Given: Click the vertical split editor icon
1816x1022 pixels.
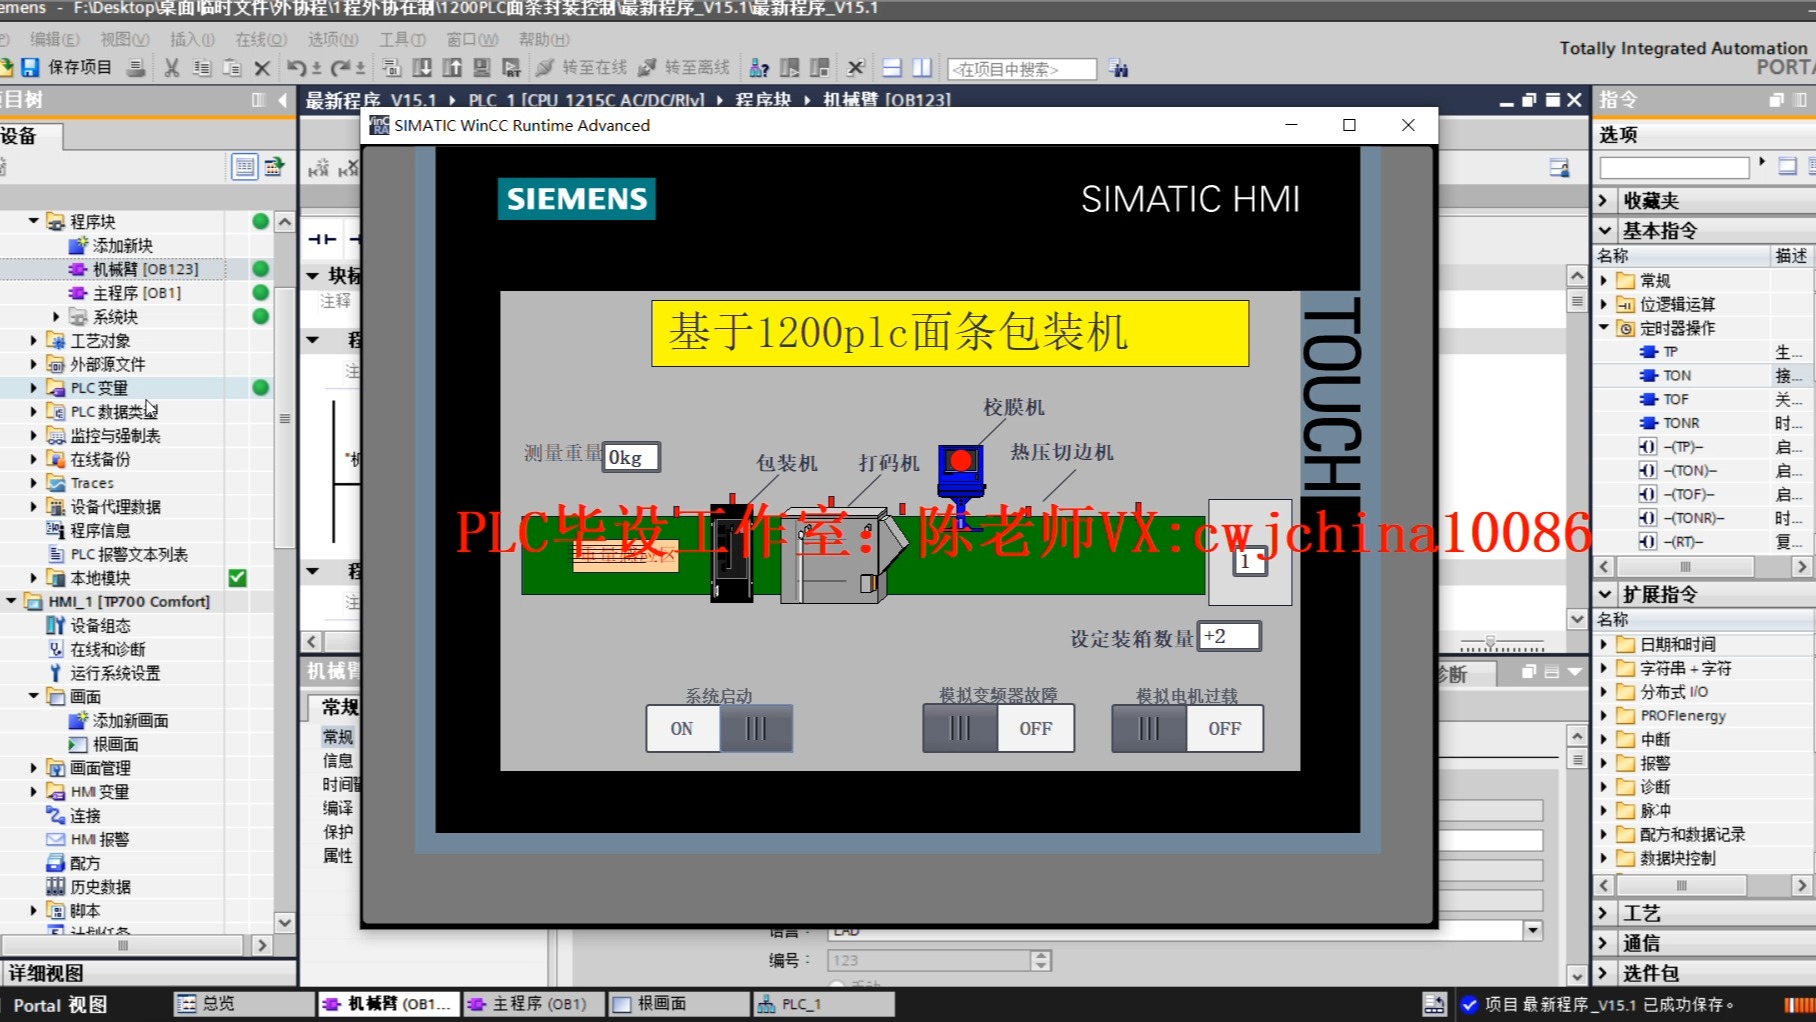Looking at the screenshot, I should (x=922, y=68).
